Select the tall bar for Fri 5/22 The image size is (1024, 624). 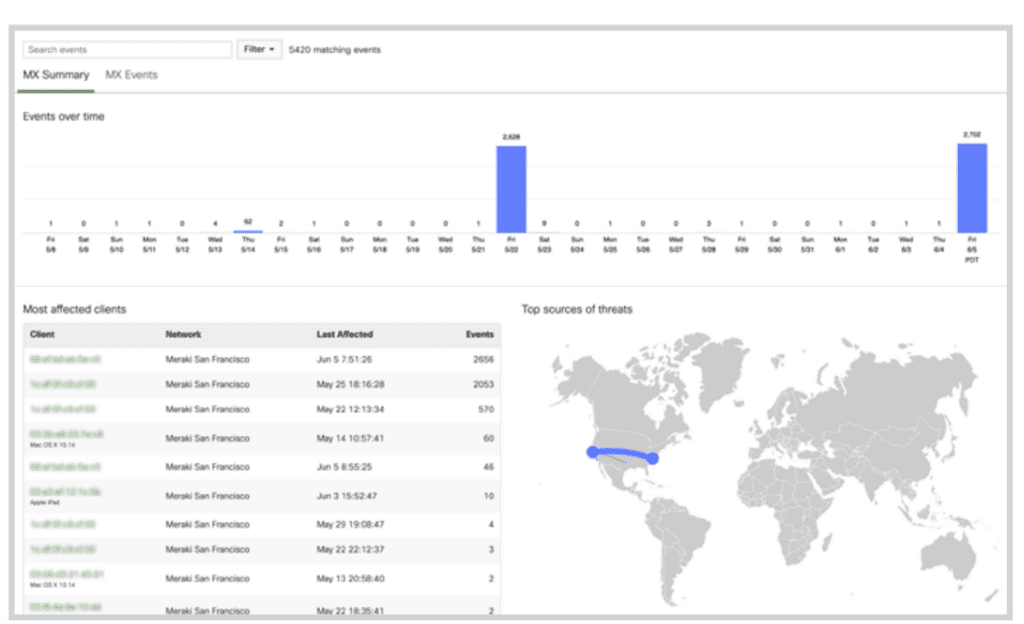click(511, 189)
